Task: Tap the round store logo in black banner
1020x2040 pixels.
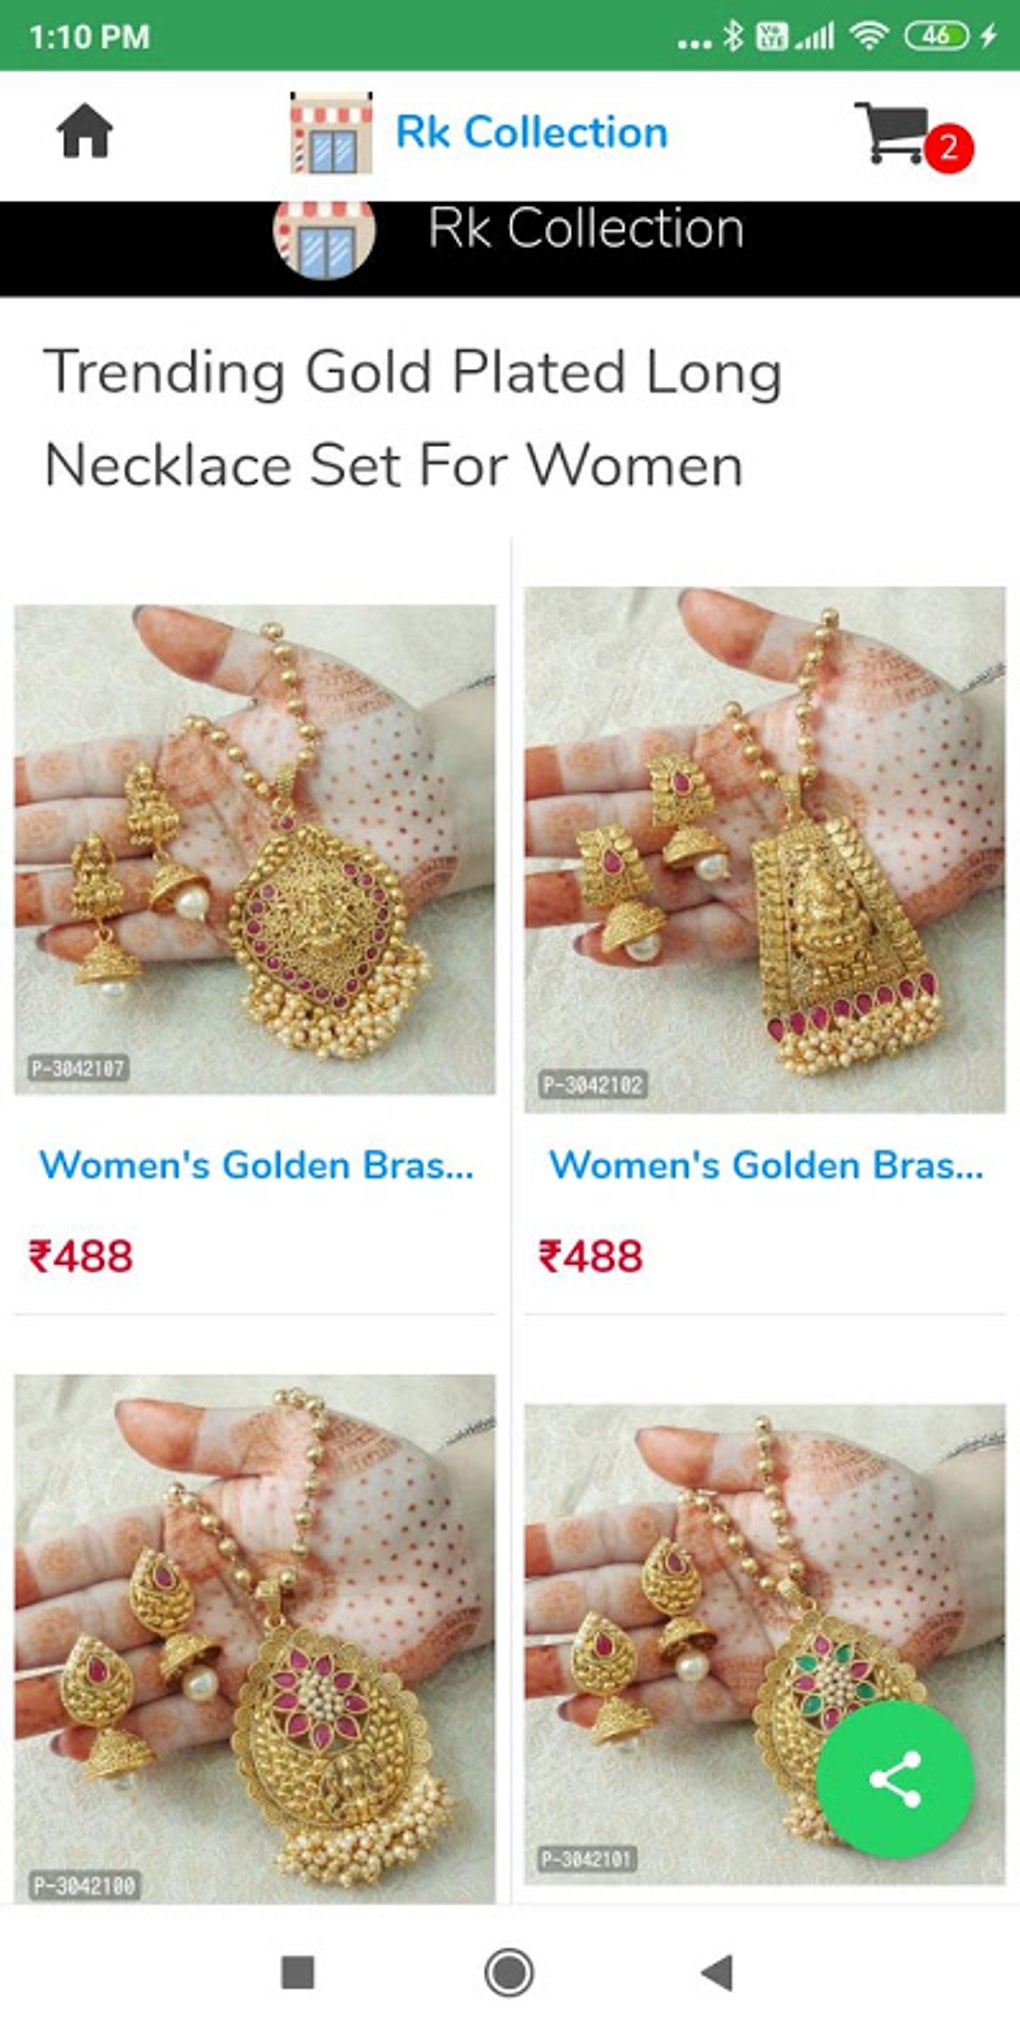Action: click(325, 238)
